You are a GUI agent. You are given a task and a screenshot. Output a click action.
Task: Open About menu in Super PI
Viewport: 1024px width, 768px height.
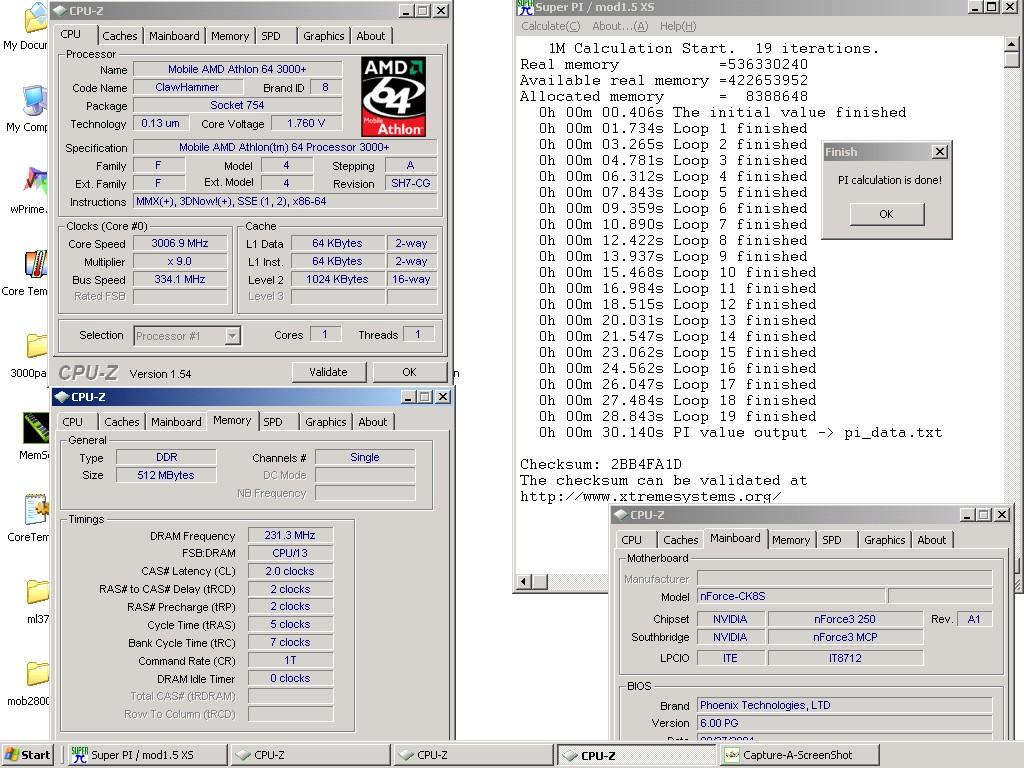[x=620, y=26]
